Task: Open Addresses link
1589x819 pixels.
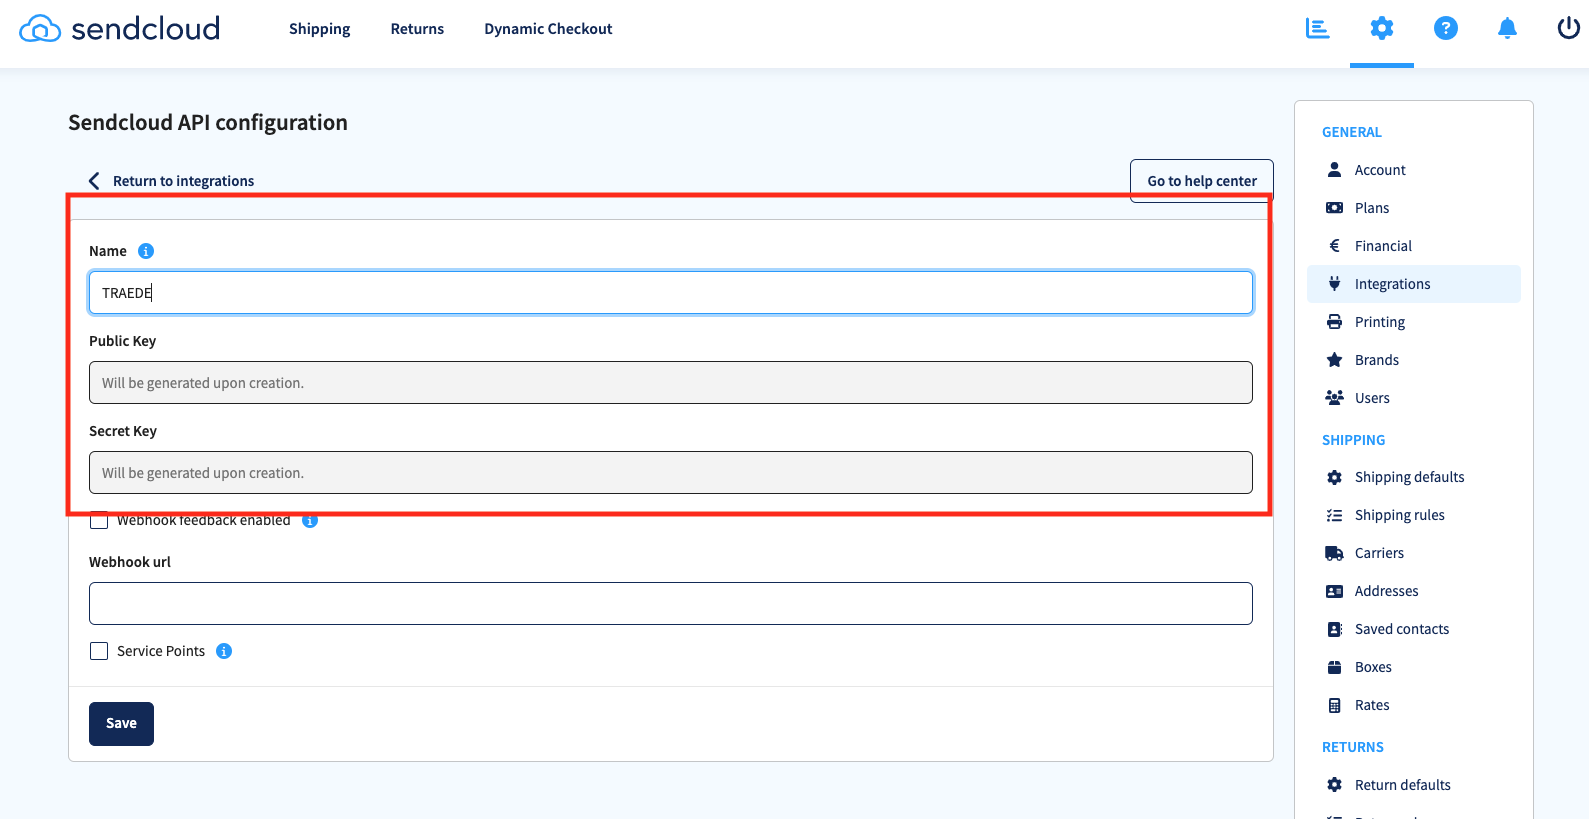Action: 1386,591
